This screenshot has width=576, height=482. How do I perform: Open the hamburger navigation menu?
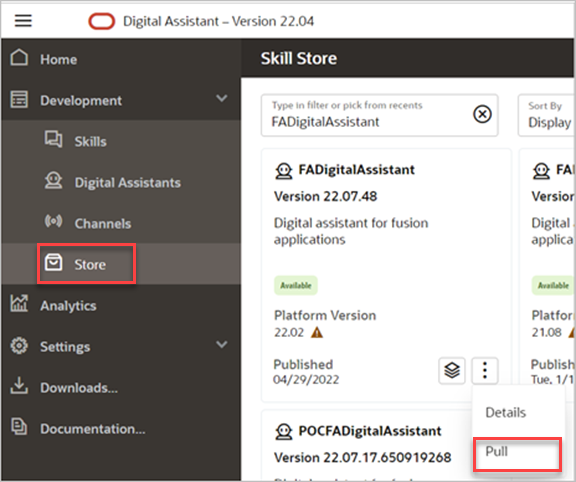(23, 21)
